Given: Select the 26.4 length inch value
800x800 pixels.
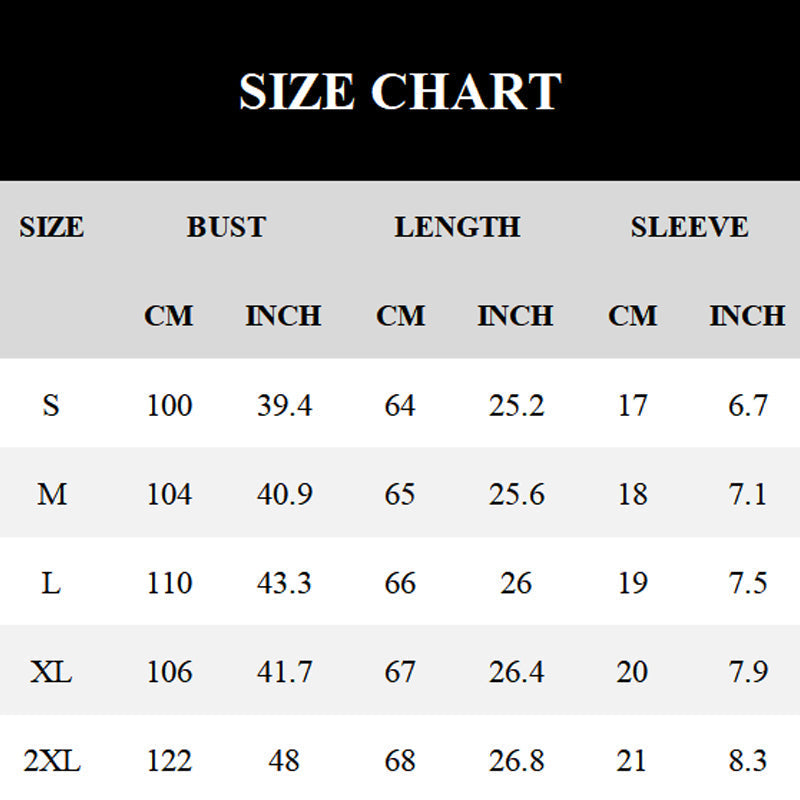Looking at the screenshot, I should [516, 672].
